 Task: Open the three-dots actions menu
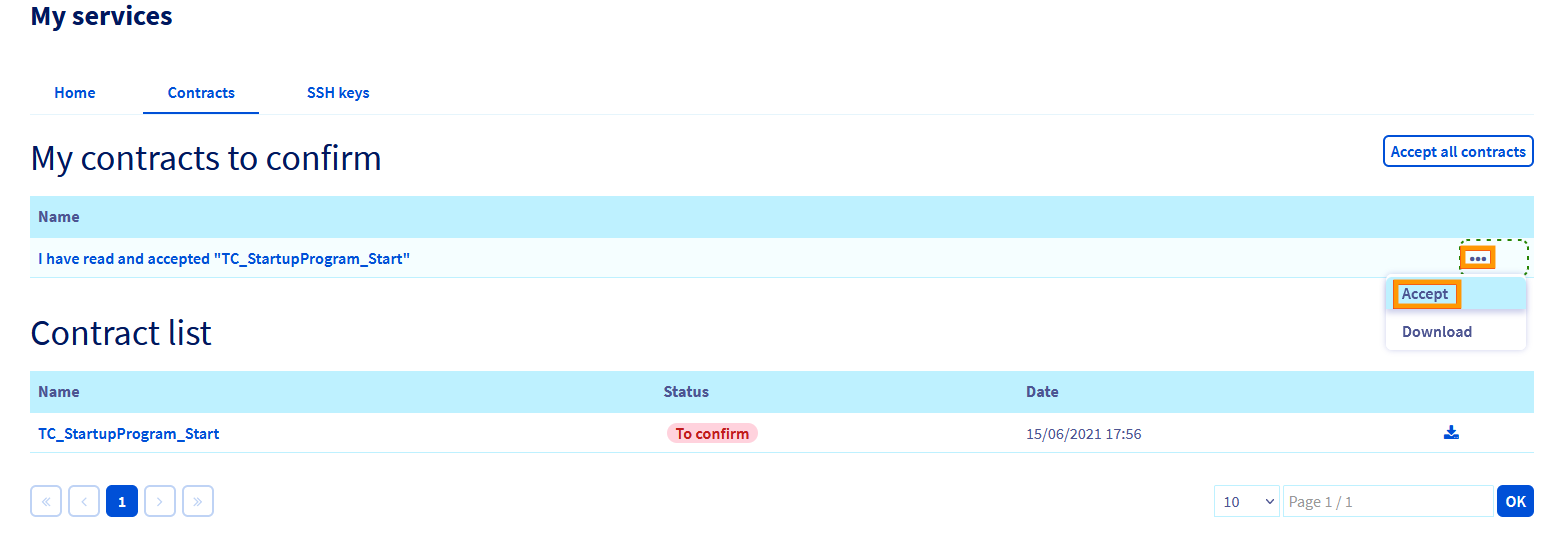coord(1477,259)
